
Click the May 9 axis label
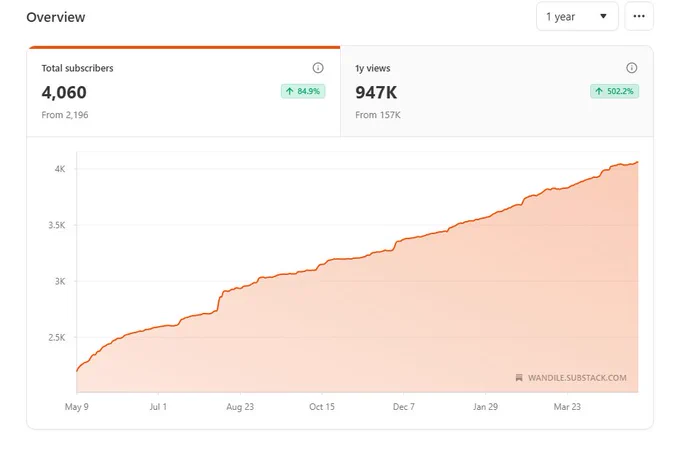click(x=77, y=407)
